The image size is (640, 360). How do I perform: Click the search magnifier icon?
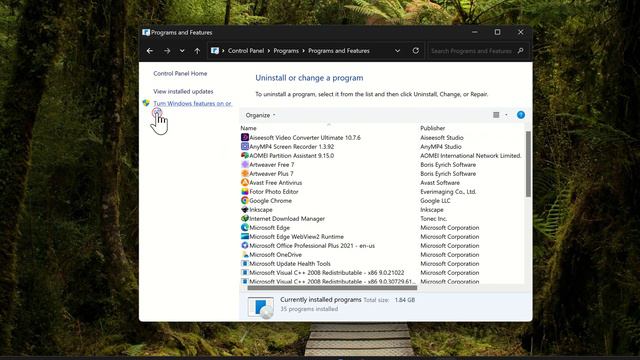520,51
